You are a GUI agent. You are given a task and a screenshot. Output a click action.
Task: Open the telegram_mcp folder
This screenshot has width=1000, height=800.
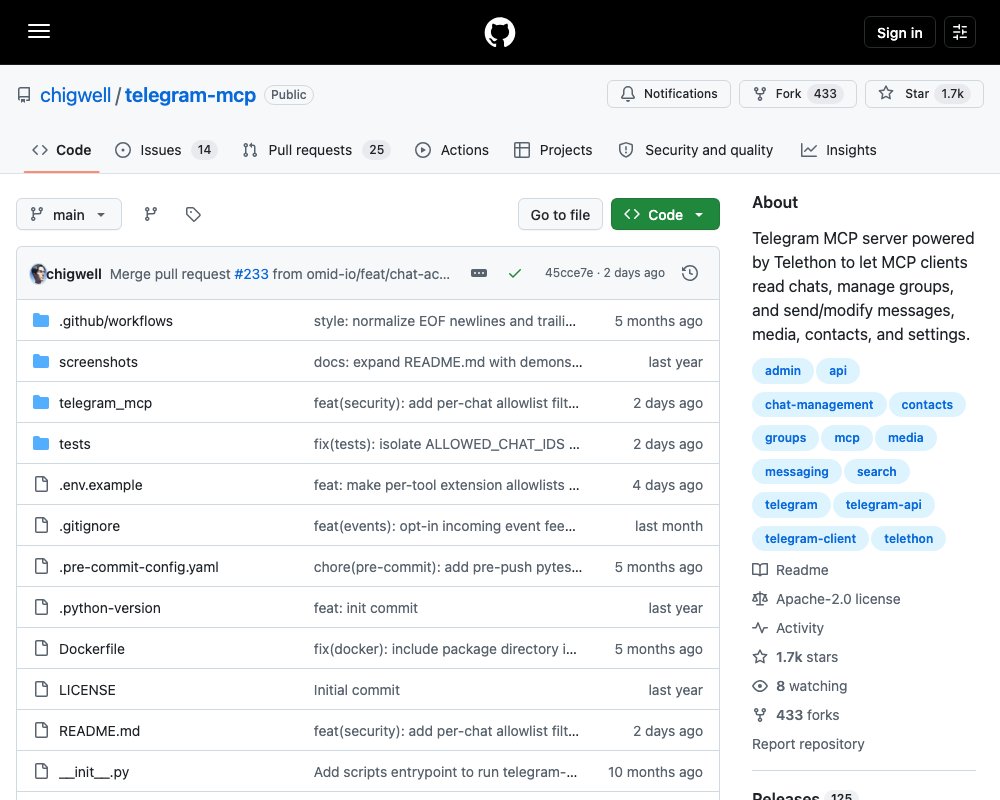coord(105,403)
